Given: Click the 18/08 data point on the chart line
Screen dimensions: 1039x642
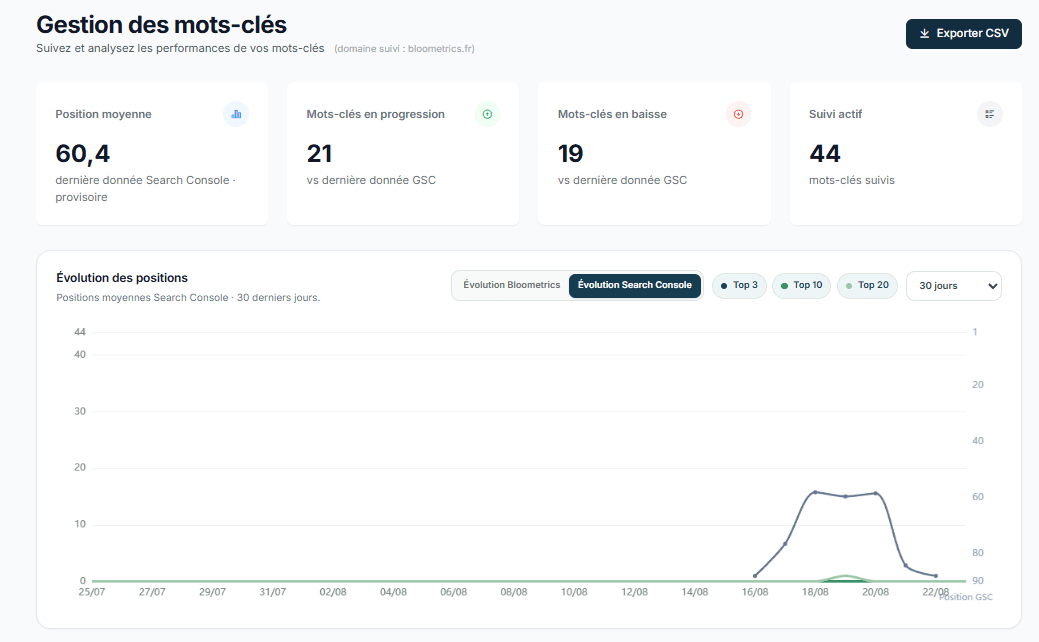Looking at the screenshot, I should (815, 492).
